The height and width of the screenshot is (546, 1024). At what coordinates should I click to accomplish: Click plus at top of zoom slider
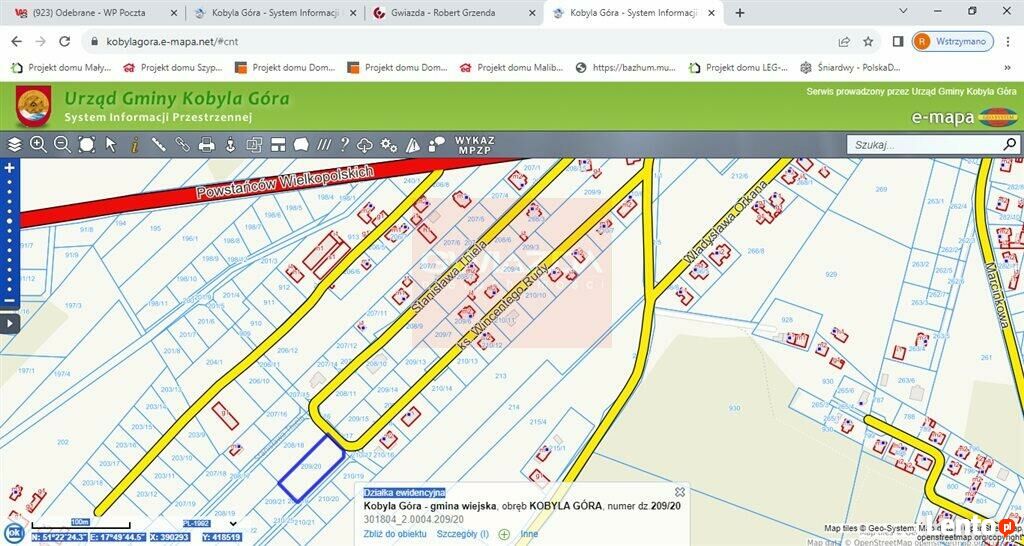pos(9,168)
